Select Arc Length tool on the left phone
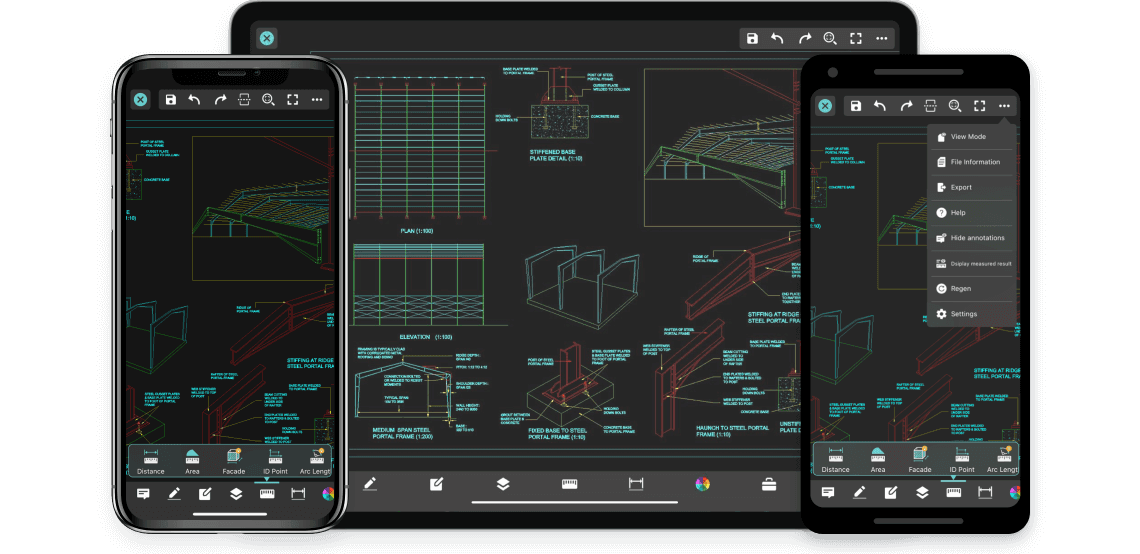 pos(316,462)
